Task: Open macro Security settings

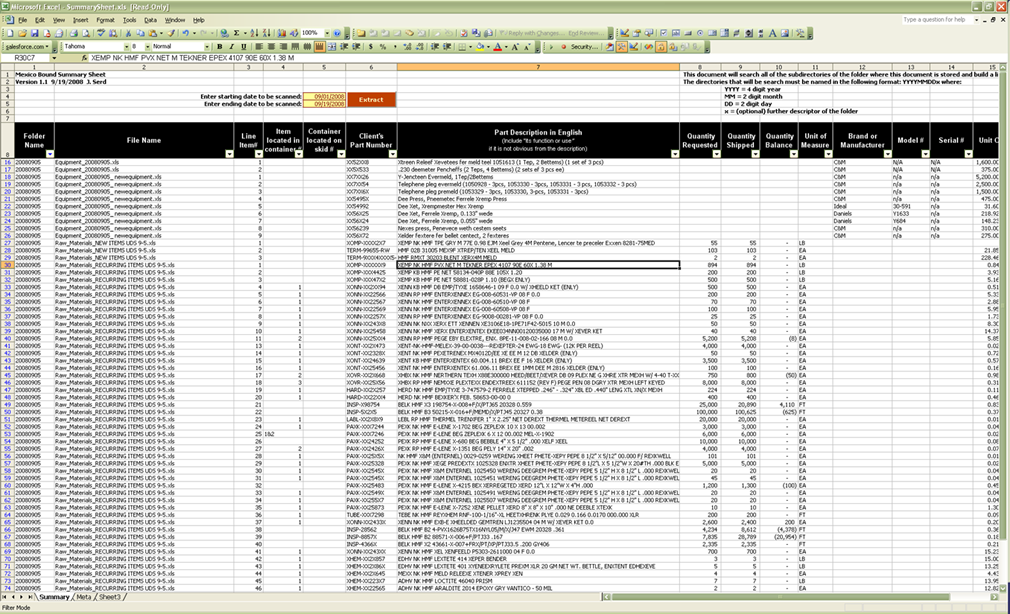Action: coord(585,46)
